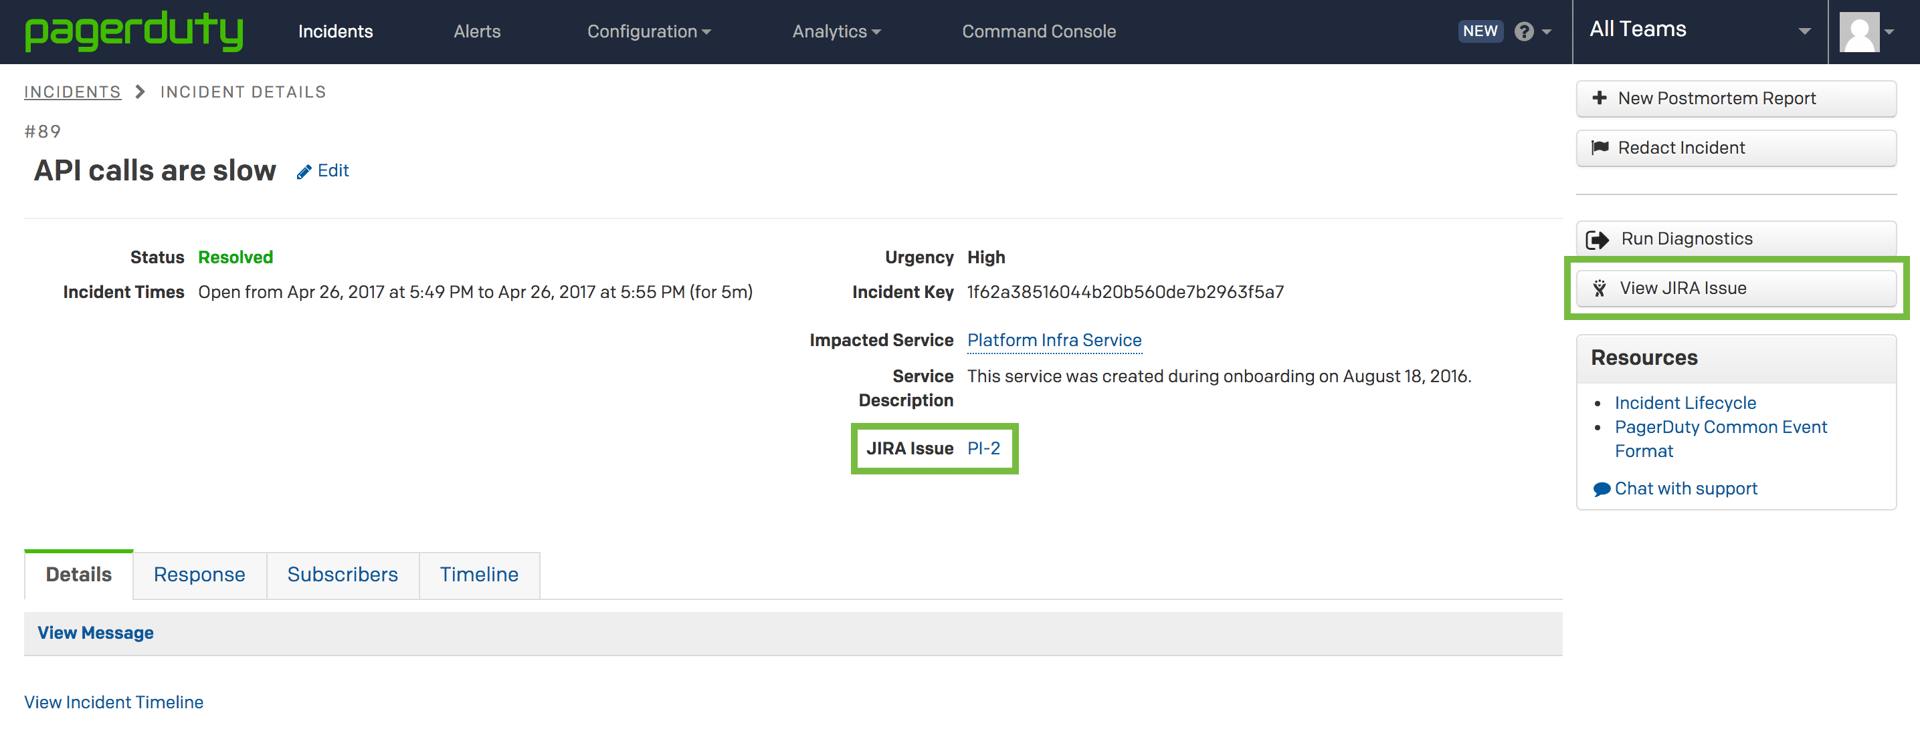
Task: Open the All Teams selector
Action: pyautogui.click(x=1700, y=30)
